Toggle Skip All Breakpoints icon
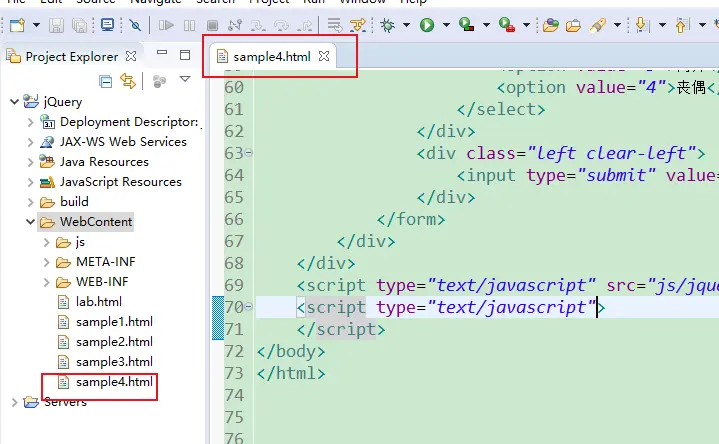 tap(135, 24)
